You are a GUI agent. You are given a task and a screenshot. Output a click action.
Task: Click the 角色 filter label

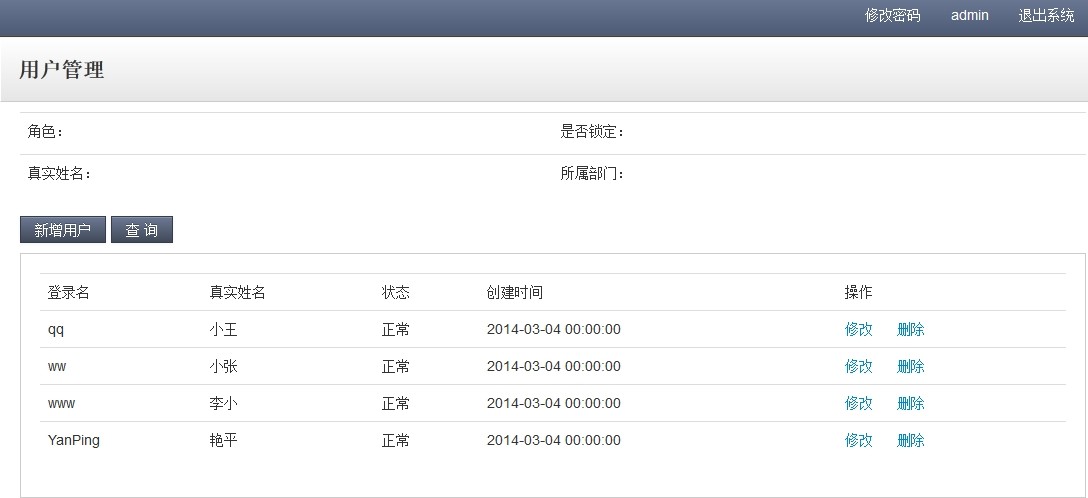tap(44, 132)
